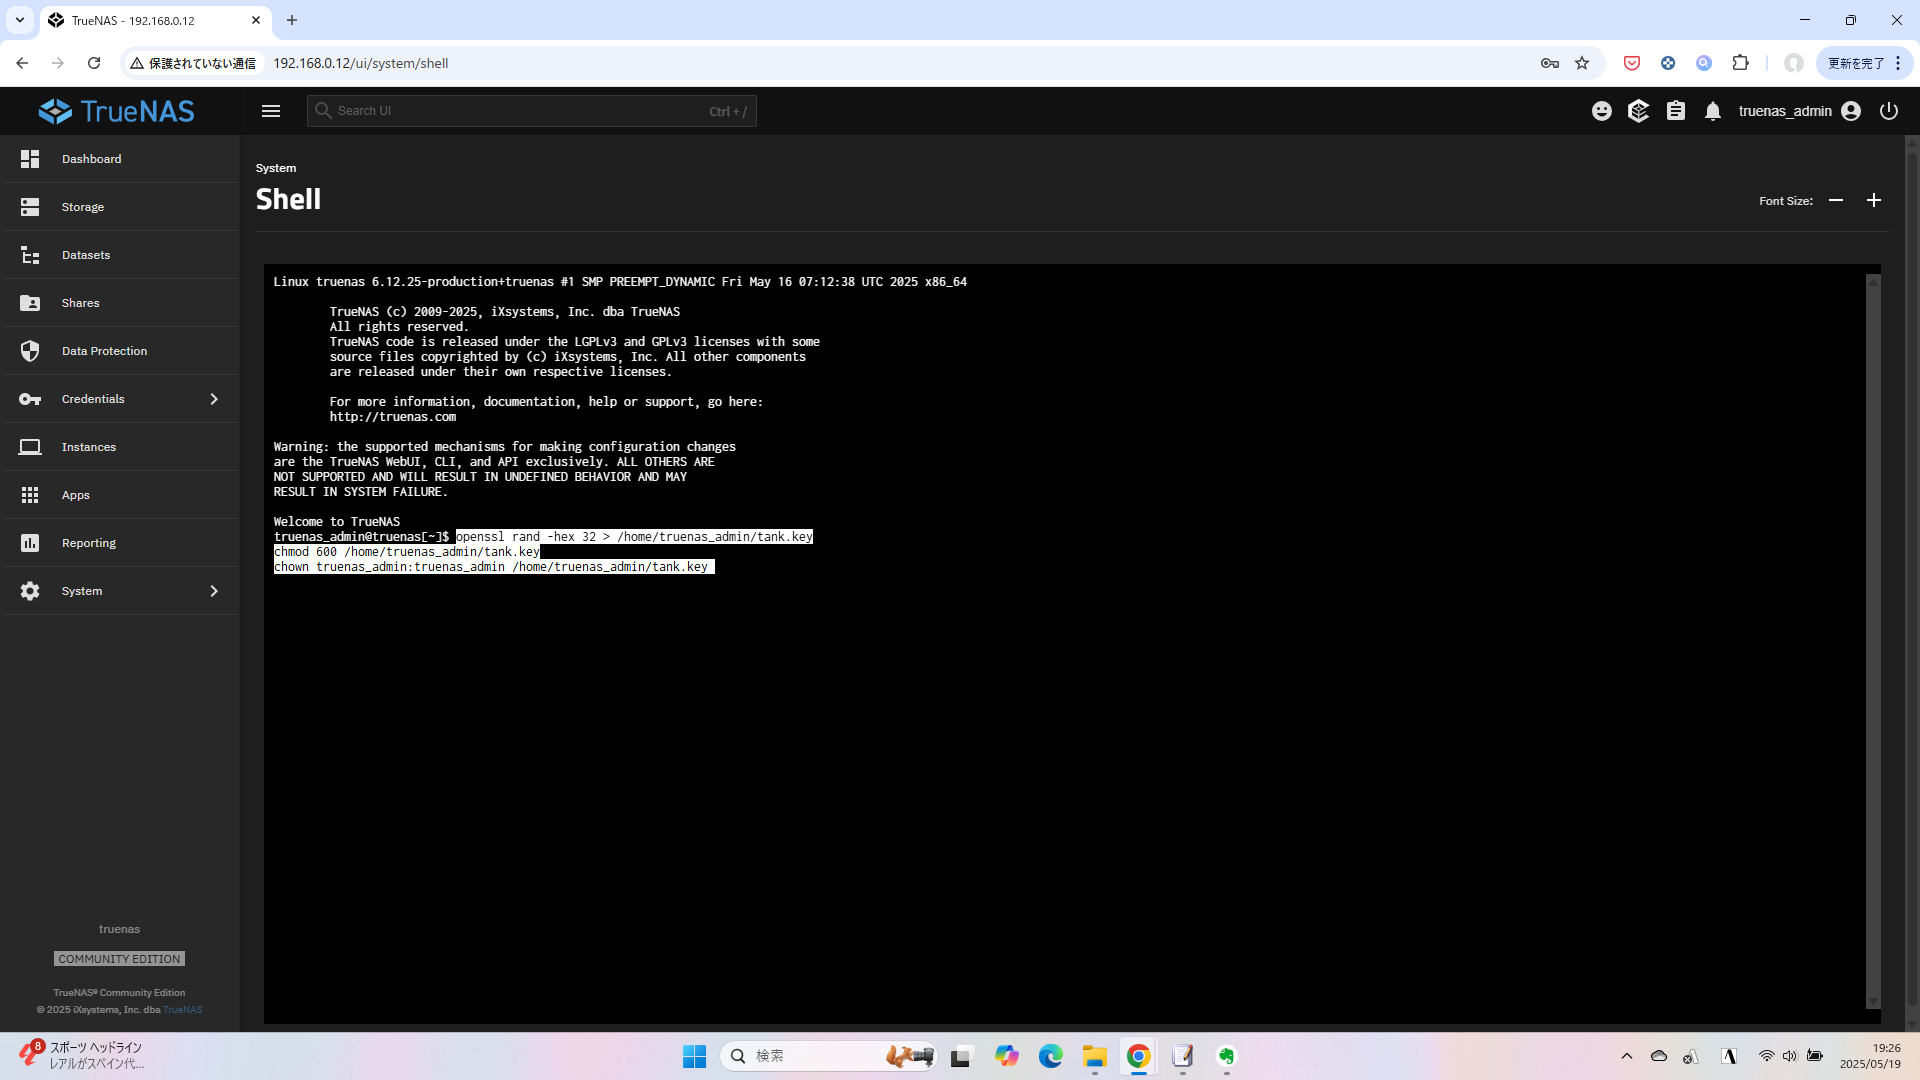The image size is (1920, 1080).
Task: Open the Credentials menu item
Action: [x=120, y=399]
